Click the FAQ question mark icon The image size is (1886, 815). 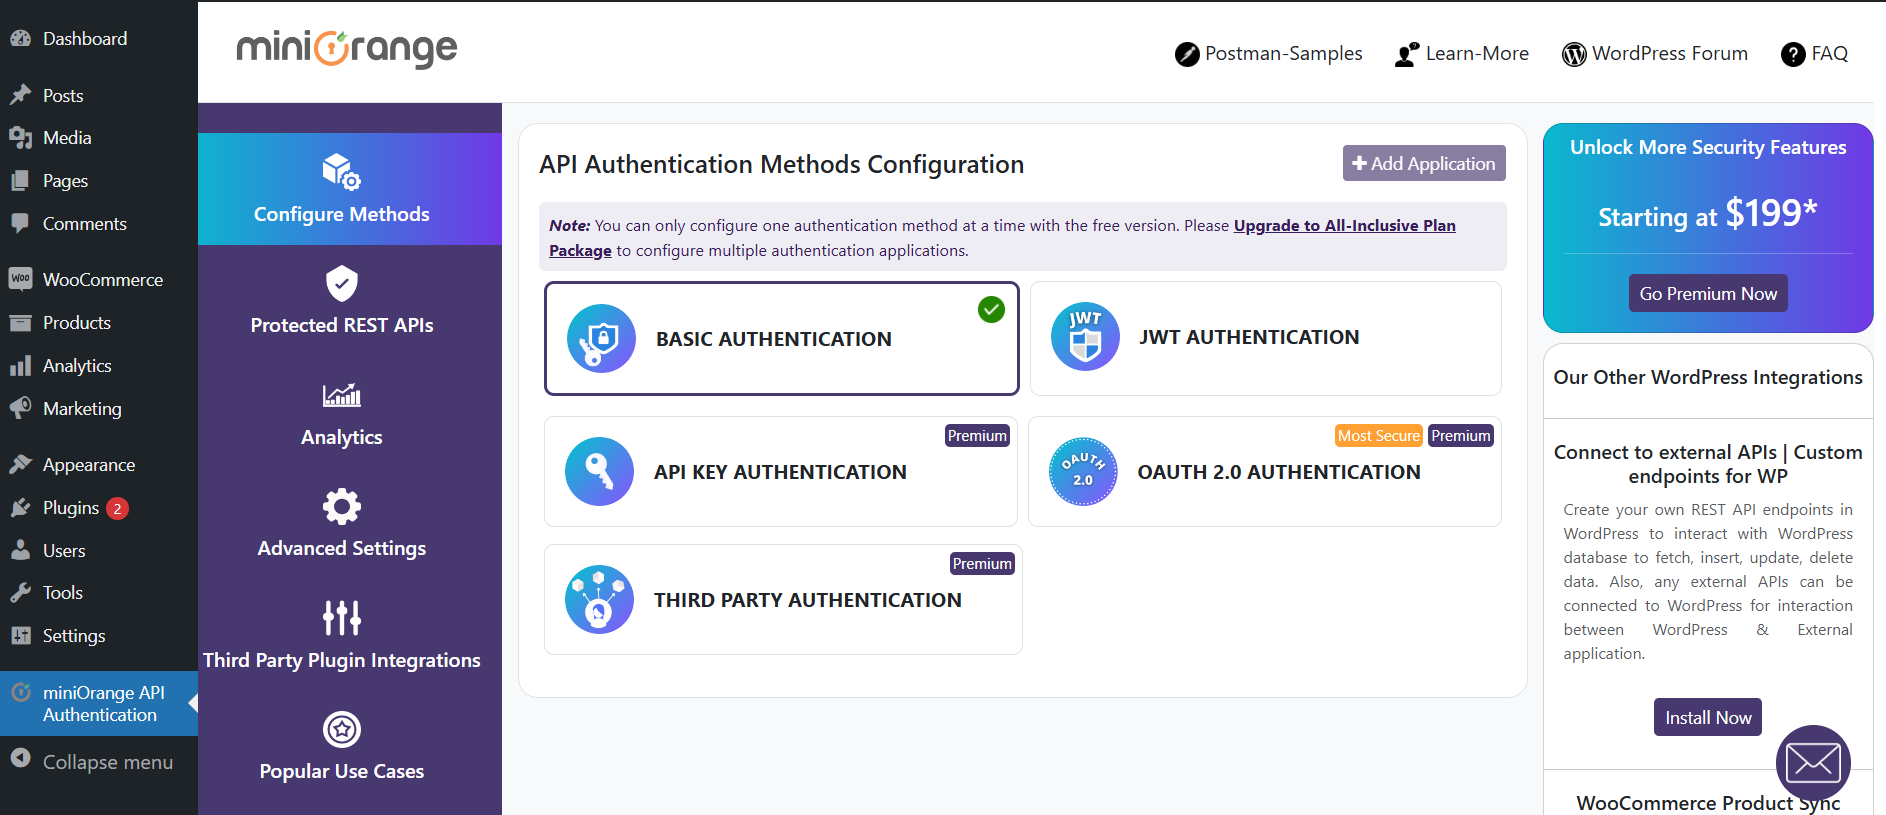[1793, 54]
